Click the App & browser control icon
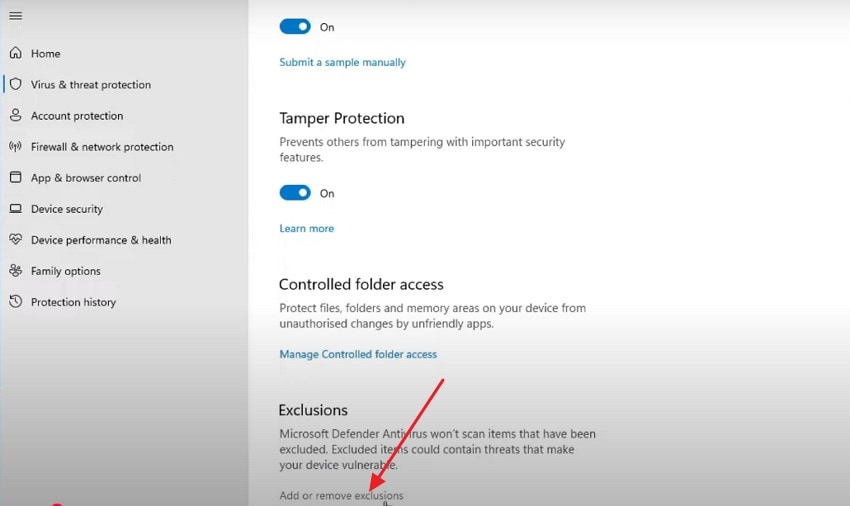 [15, 178]
